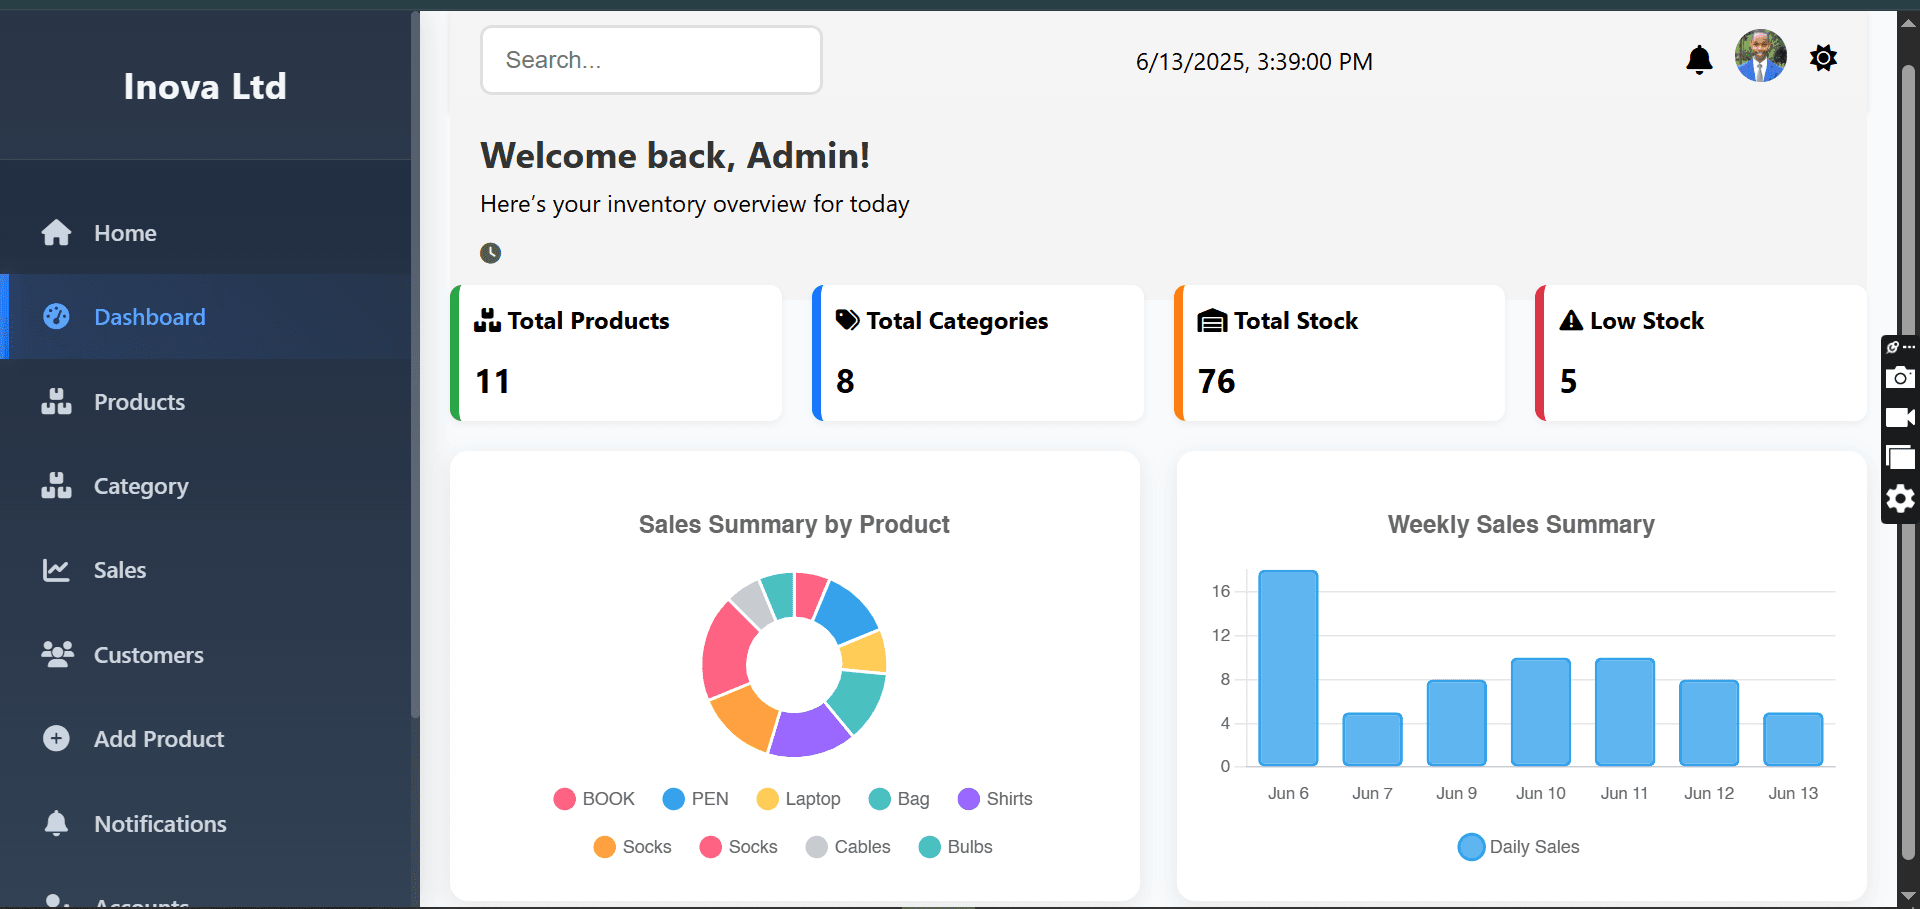Click the Category boxes icon in sidebar
Viewport: 1920px width, 909px height.
tap(56, 485)
